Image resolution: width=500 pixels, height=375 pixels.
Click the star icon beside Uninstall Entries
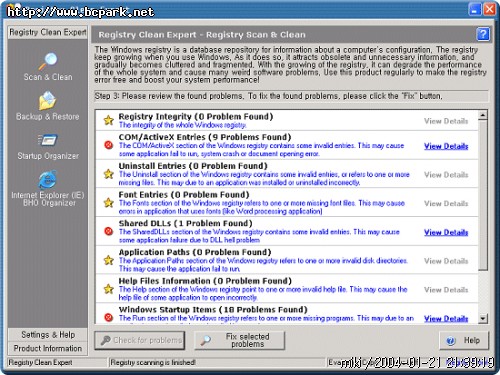pyautogui.click(x=109, y=174)
